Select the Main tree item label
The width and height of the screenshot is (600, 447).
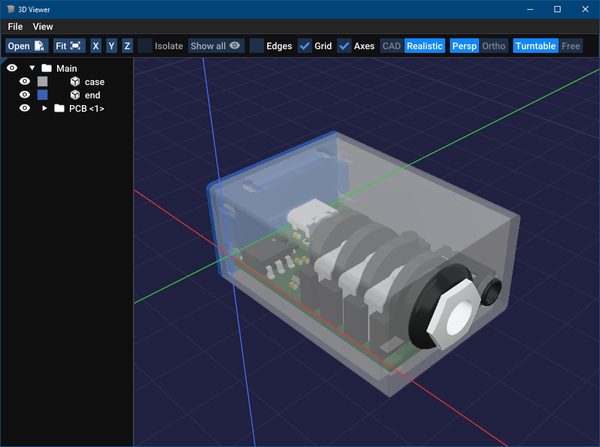(67, 69)
